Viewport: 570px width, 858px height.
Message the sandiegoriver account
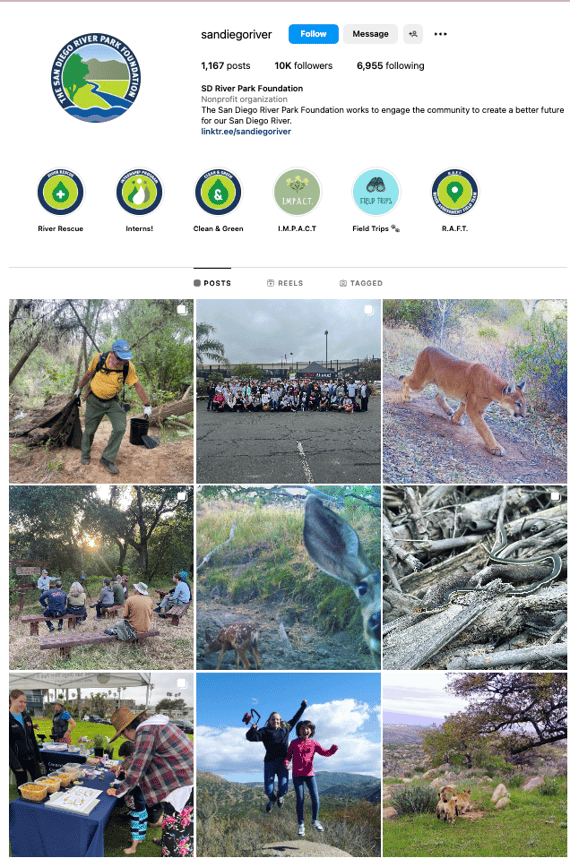(370, 34)
